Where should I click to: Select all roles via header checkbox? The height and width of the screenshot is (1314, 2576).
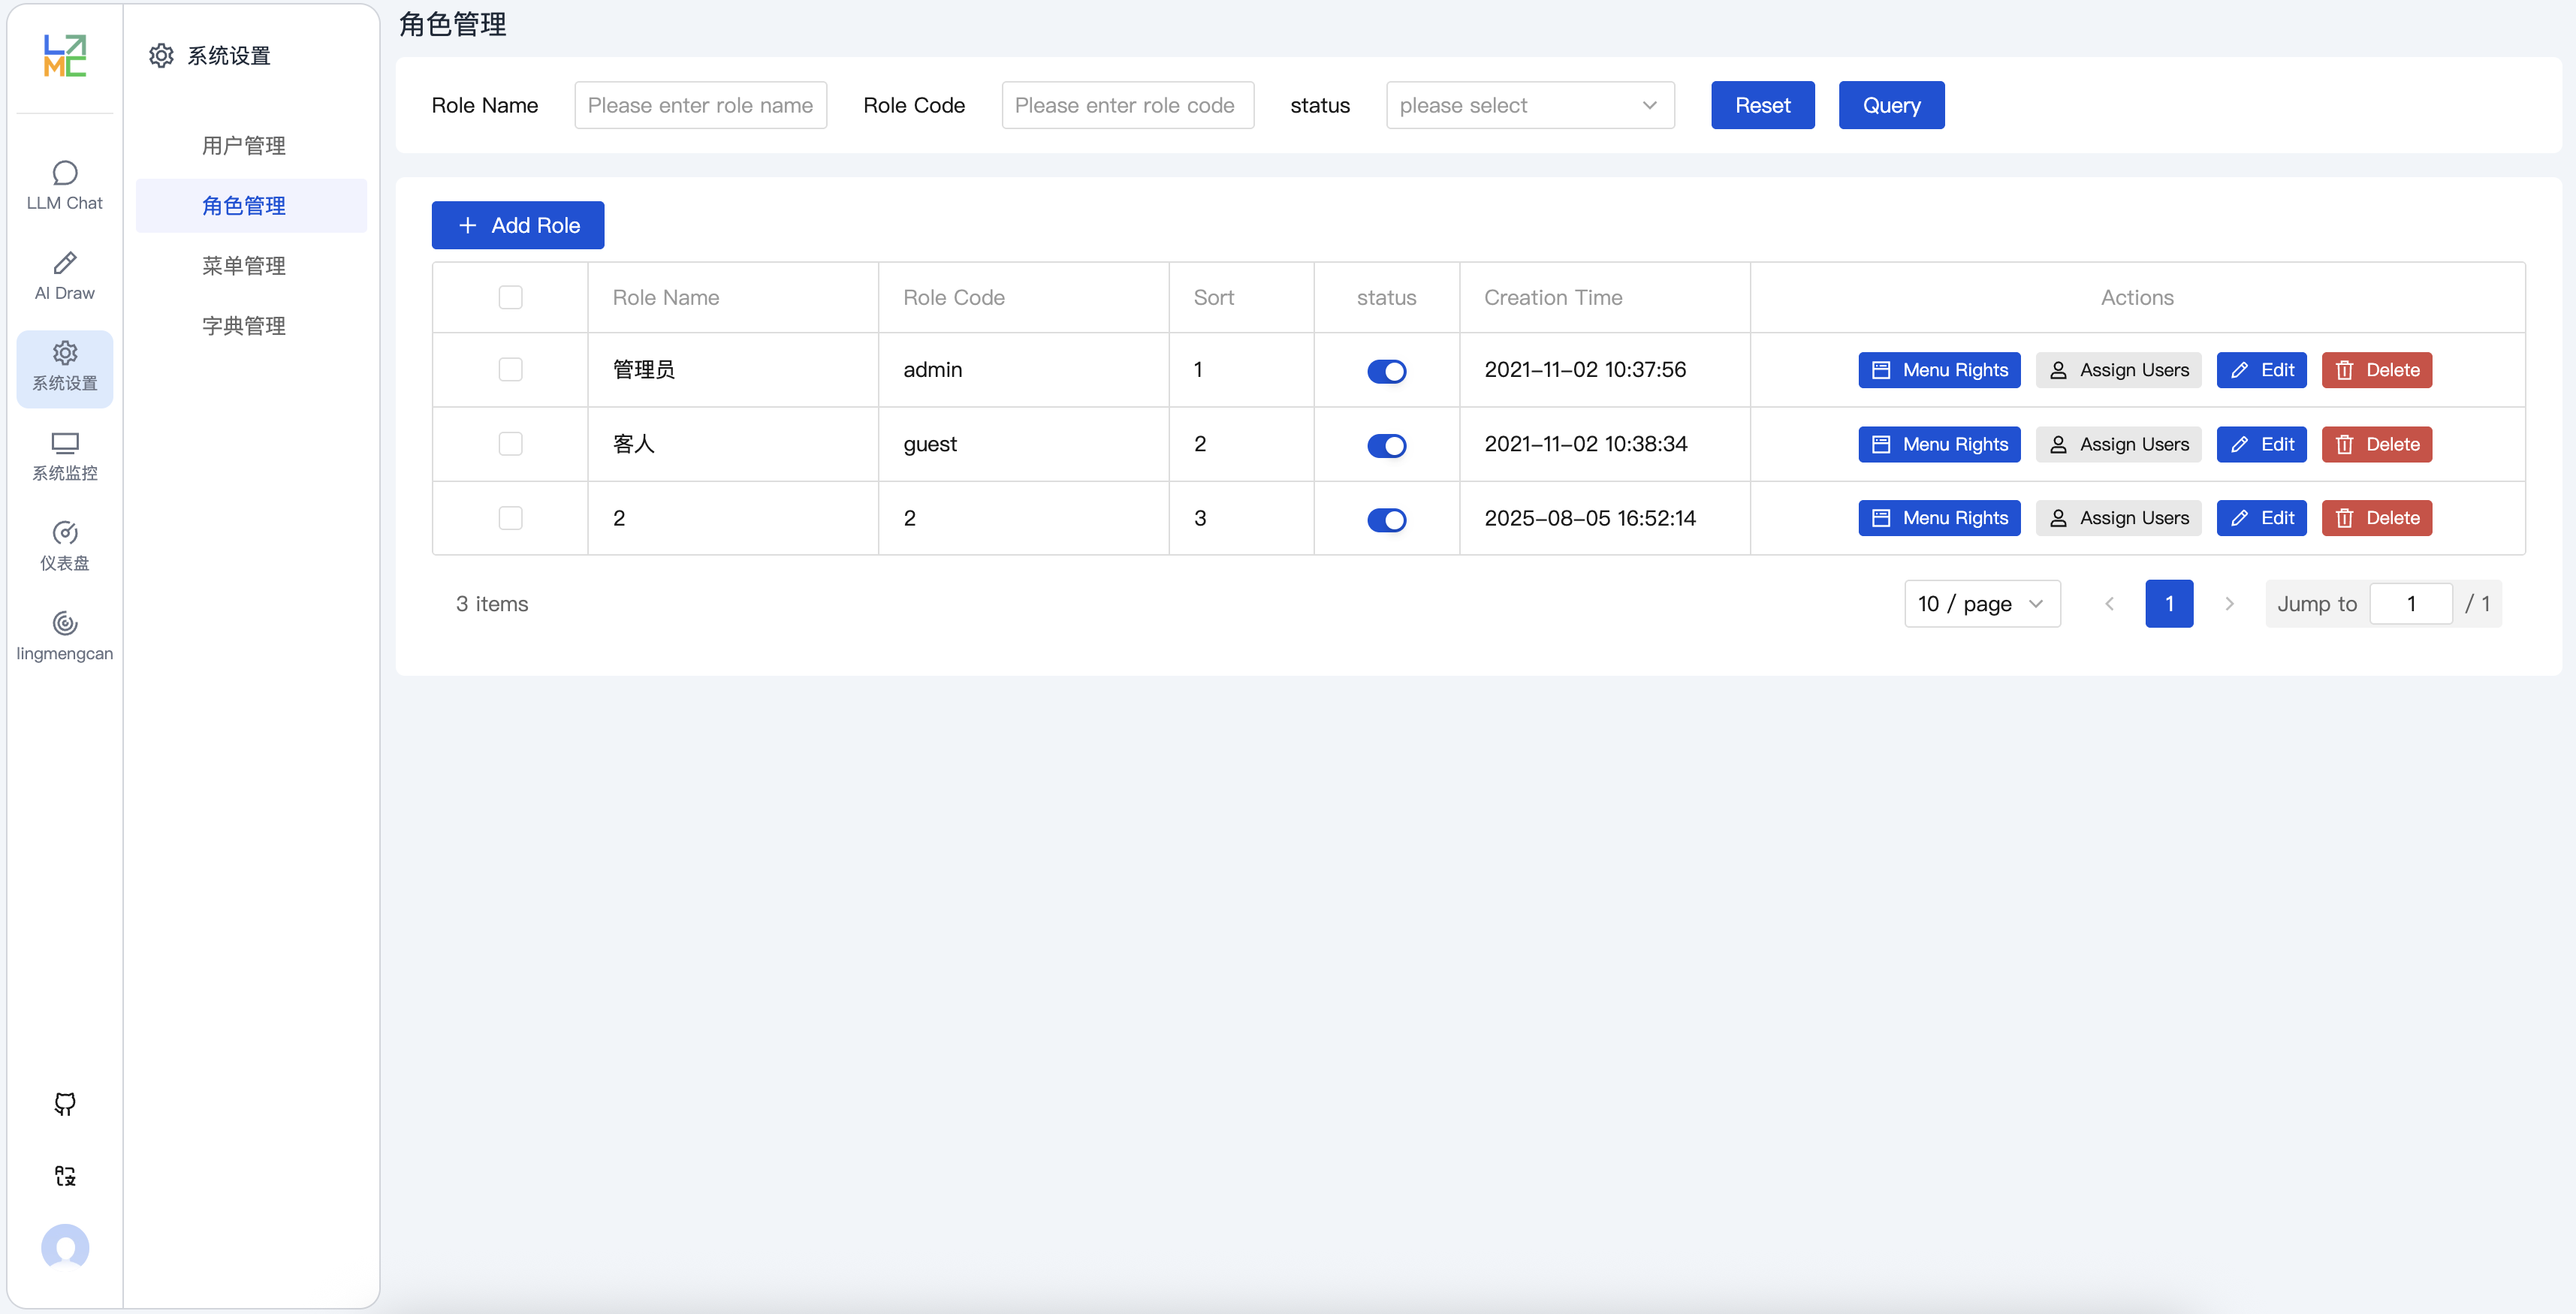click(510, 297)
